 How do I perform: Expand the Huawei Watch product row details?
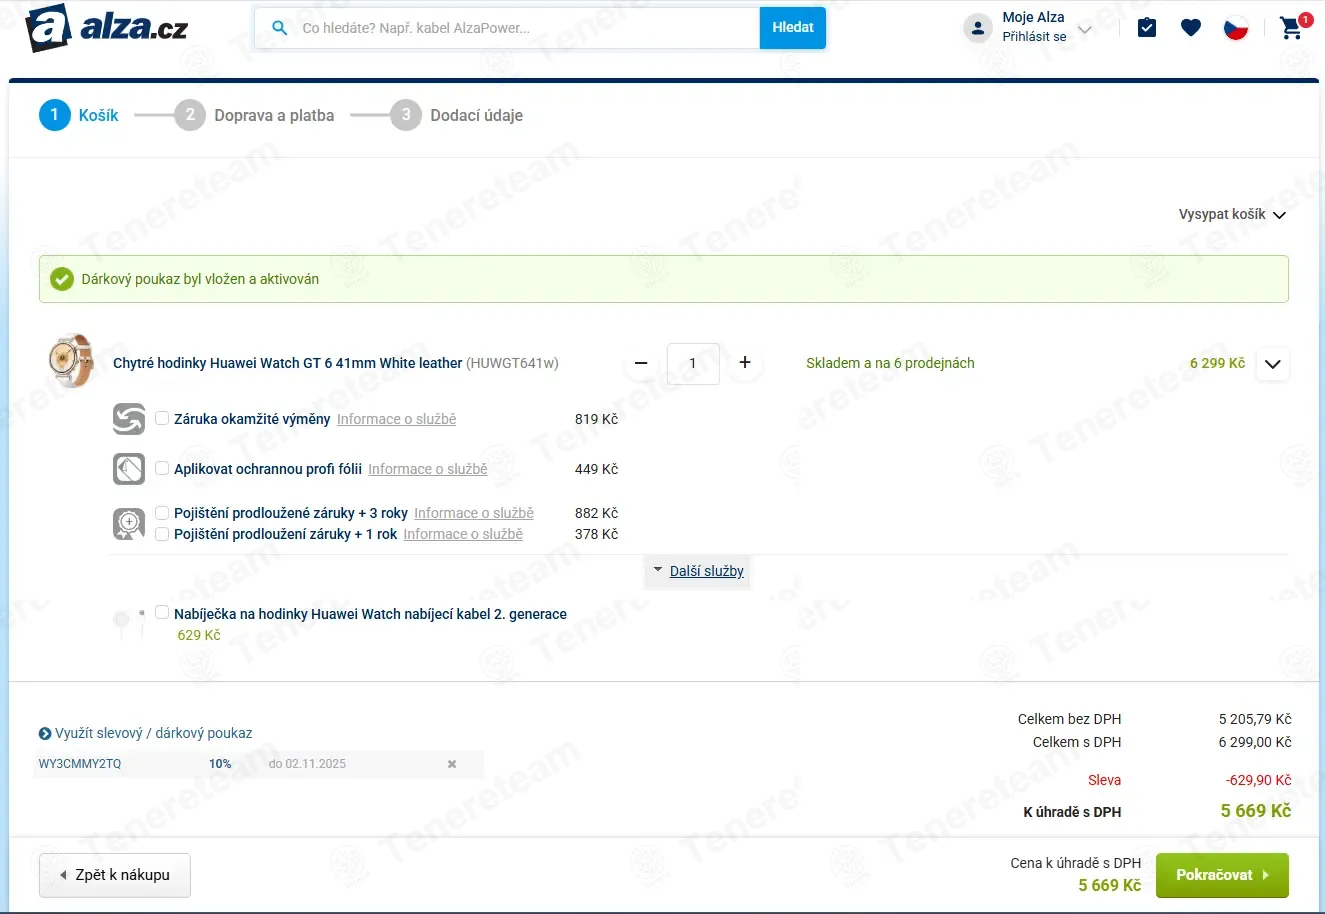[1272, 364]
